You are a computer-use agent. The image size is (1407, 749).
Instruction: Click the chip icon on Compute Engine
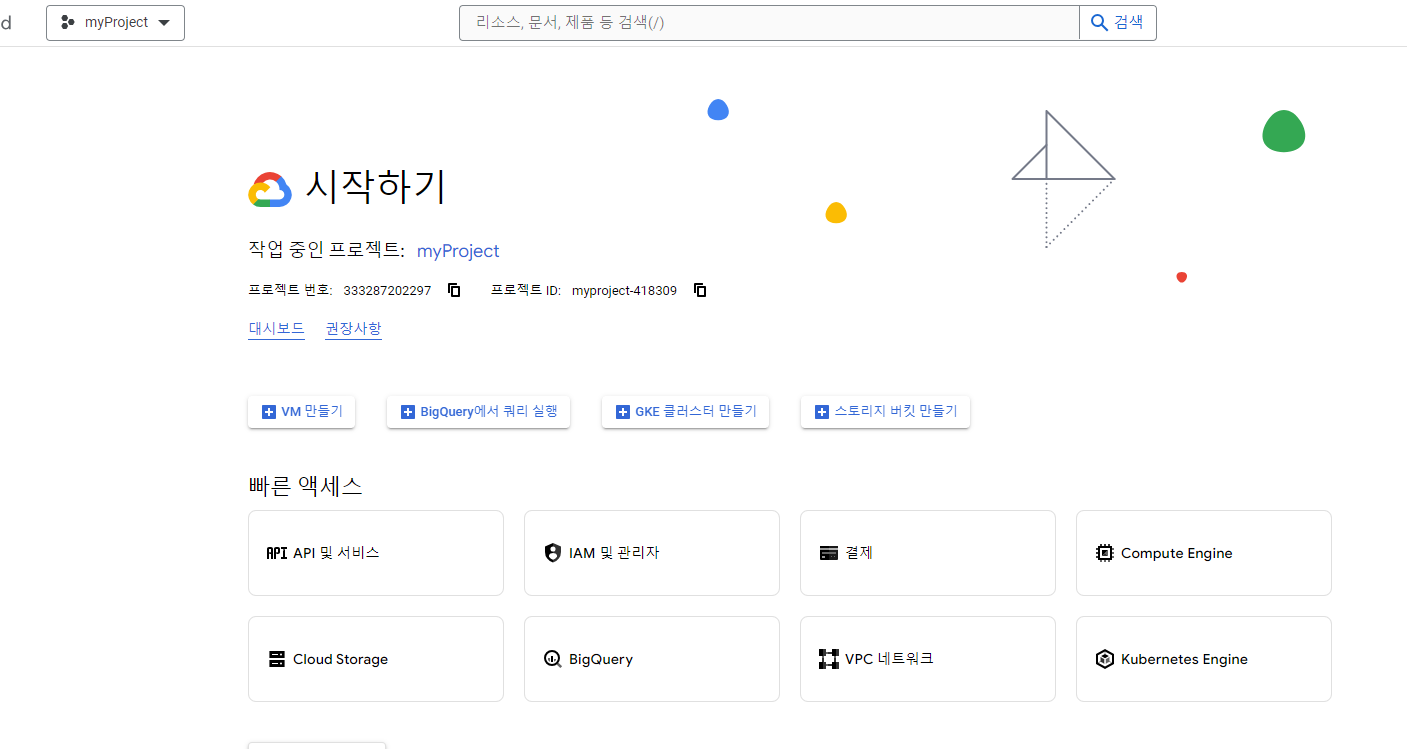tap(1105, 553)
